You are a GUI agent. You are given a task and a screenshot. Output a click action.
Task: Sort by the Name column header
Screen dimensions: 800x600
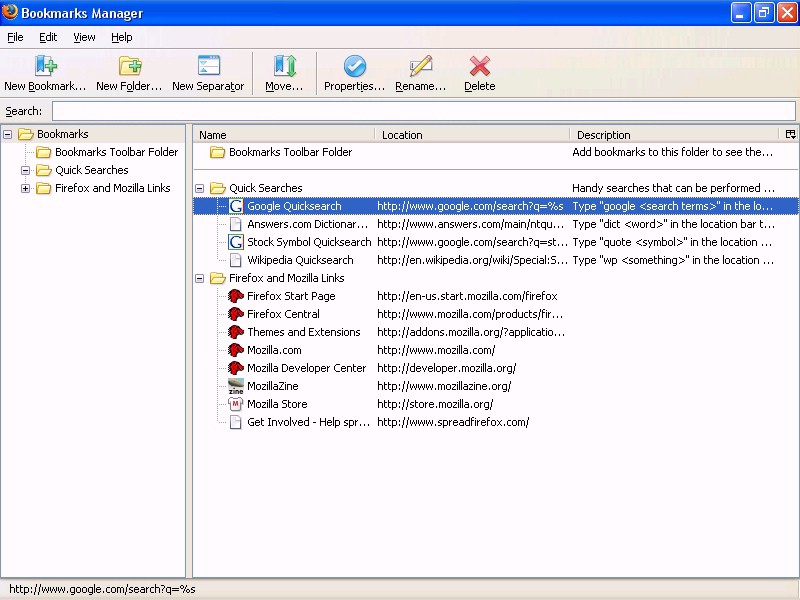click(x=284, y=135)
